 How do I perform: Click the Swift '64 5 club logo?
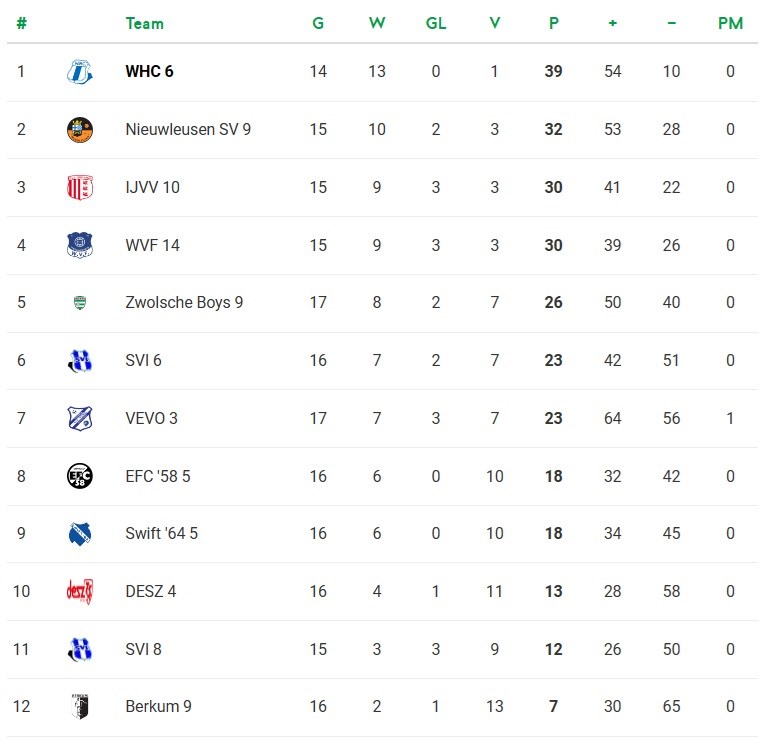79,534
